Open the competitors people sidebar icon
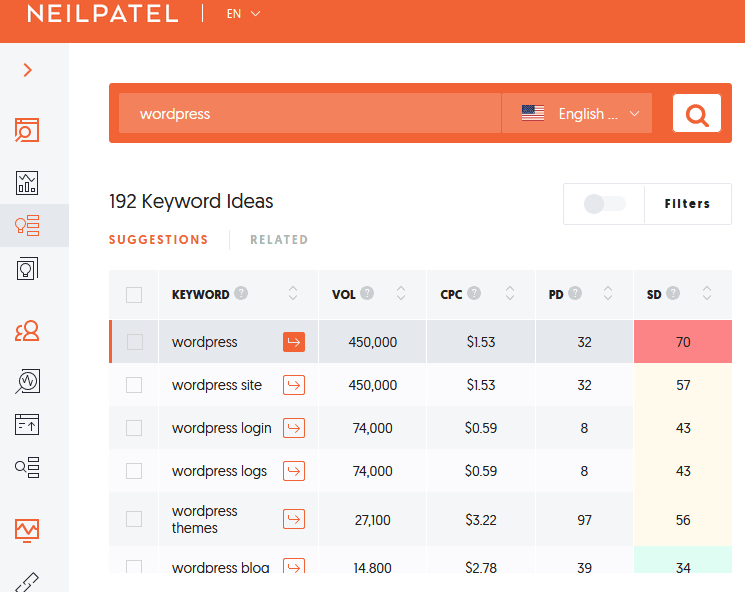The image size is (745, 592). [27, 331]
